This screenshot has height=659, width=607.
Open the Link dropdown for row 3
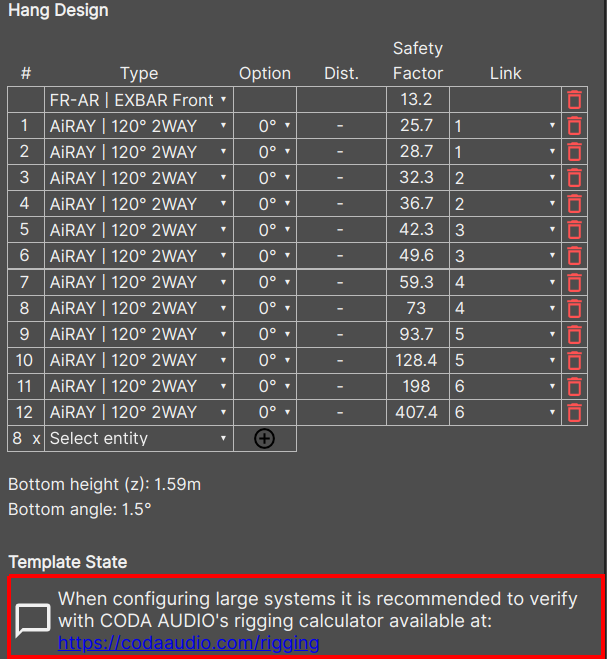point(505,178)
